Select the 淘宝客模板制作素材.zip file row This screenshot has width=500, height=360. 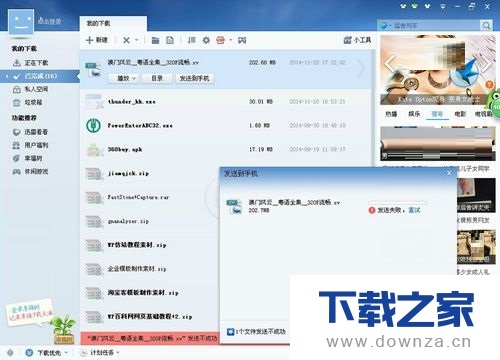[x=150, y=293]
